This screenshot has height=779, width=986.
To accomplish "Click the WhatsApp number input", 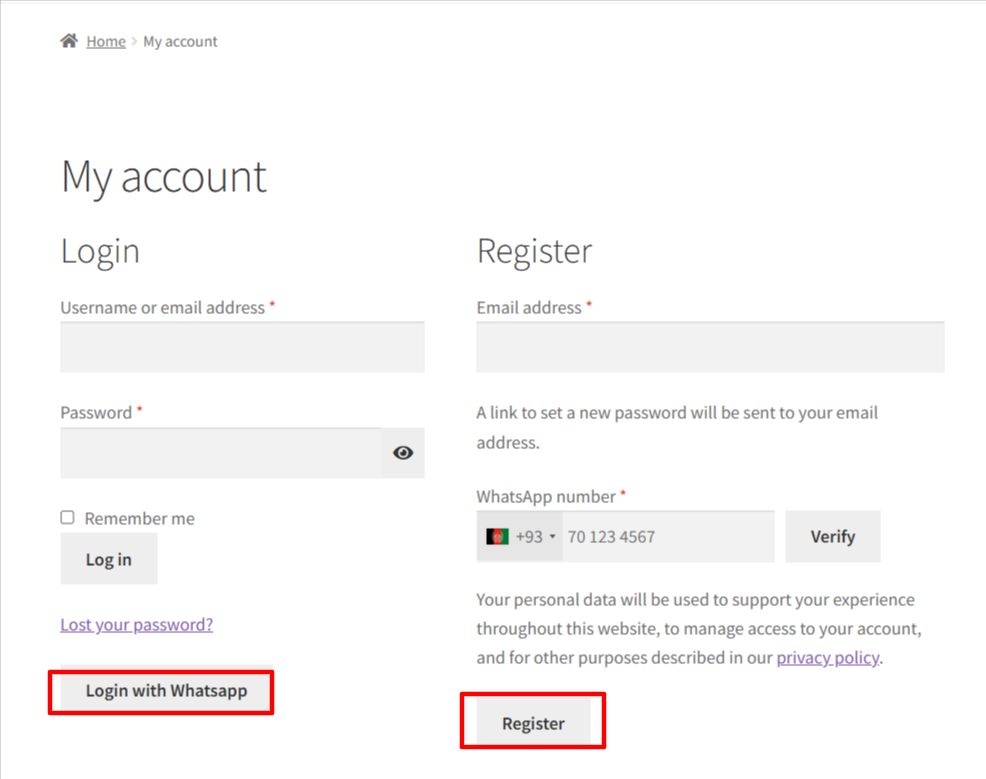I will pos(665,536).
